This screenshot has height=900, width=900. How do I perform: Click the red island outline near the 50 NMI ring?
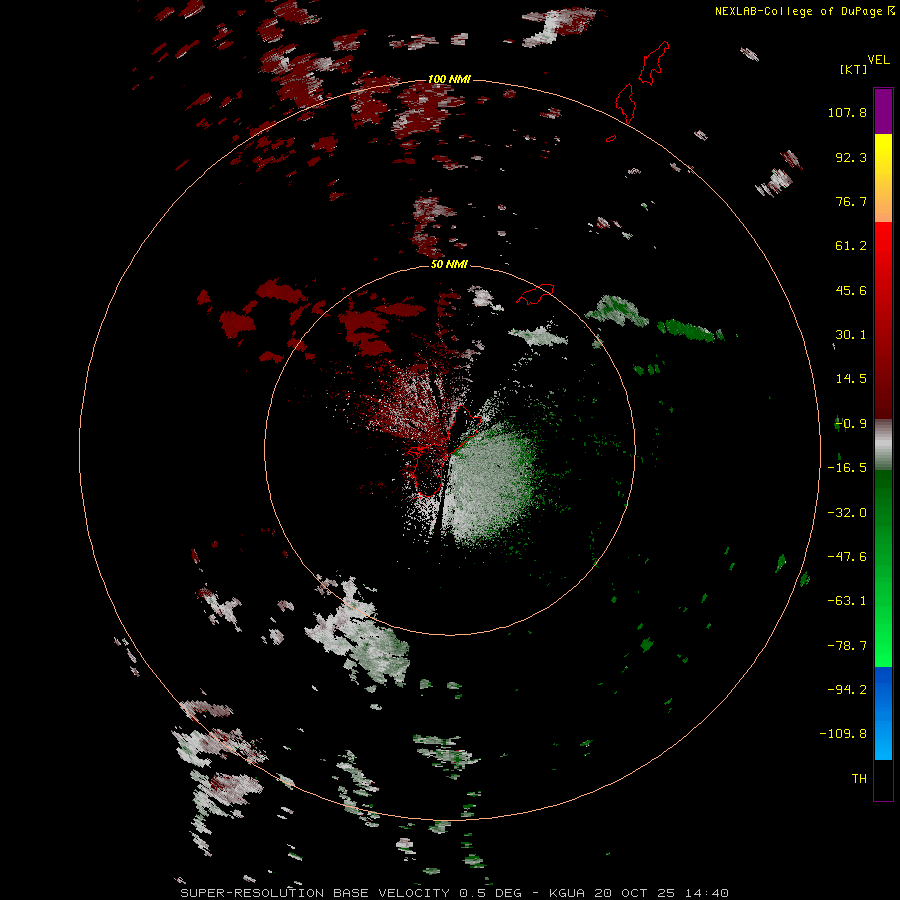tap(535, 293)
